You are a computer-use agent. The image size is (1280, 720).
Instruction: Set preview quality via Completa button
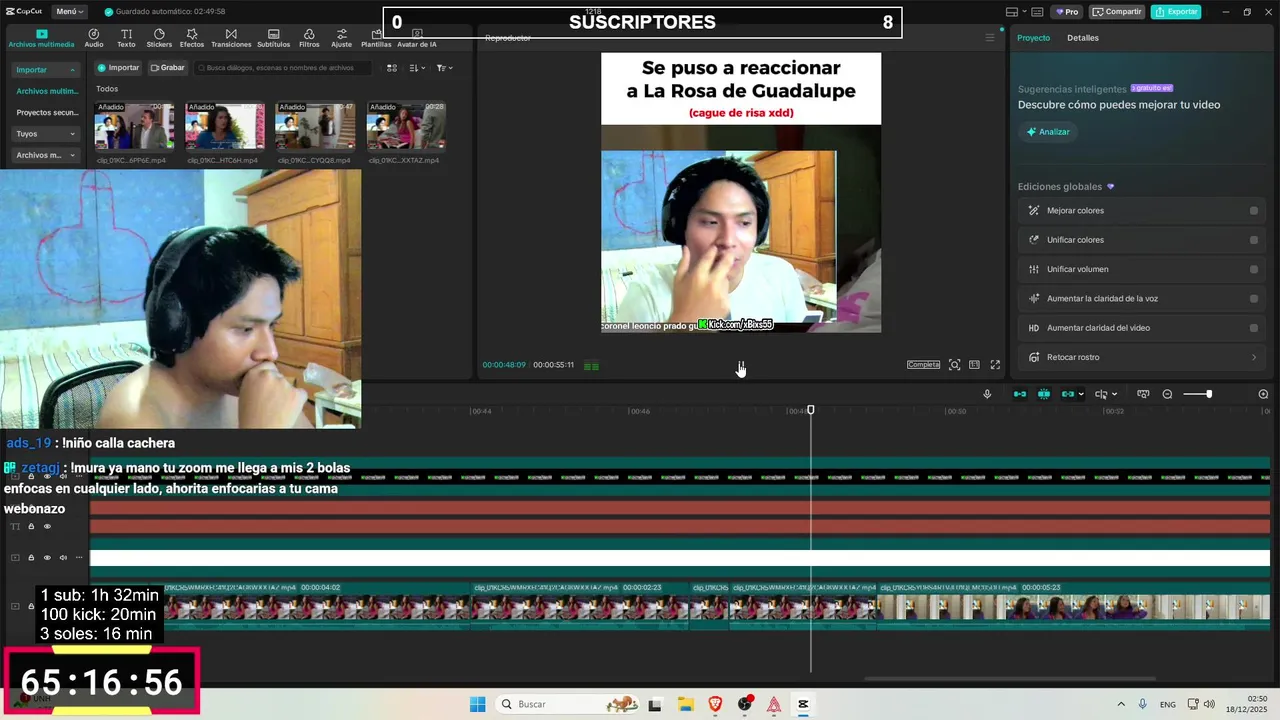[x=923, y=365]
